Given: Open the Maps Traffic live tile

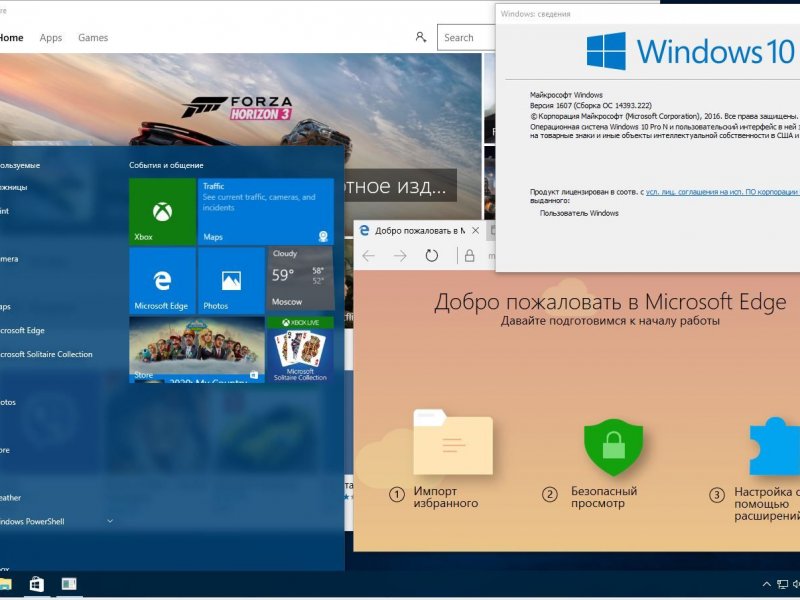Looking at the screenshot, I should [x=266, y=211].
